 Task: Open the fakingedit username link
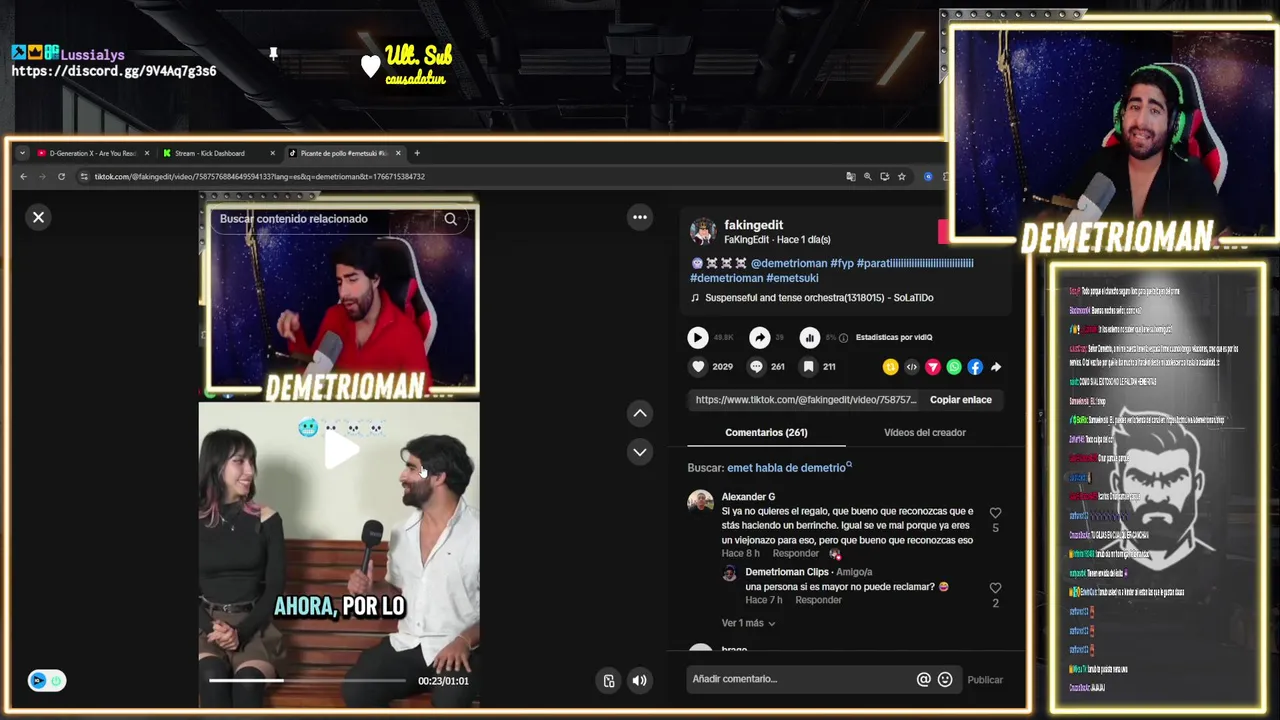click(x=754, y=225)
